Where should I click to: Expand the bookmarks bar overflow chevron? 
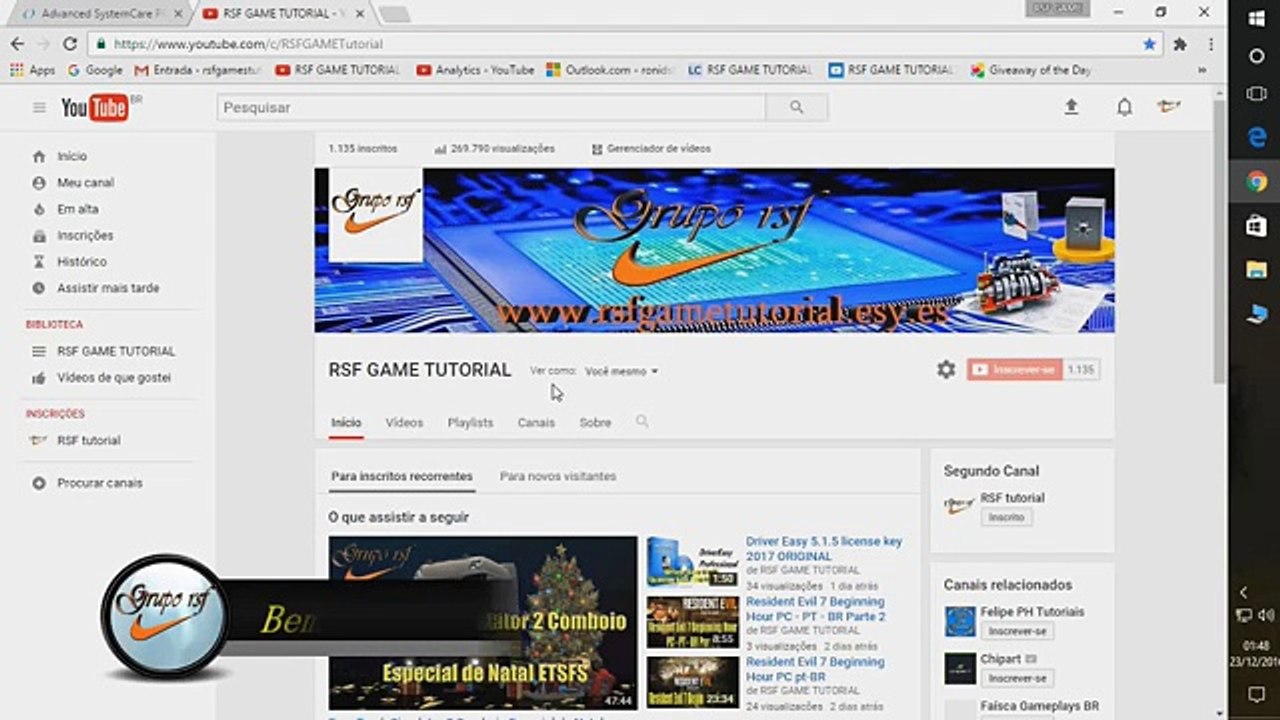click(1202, 70)
